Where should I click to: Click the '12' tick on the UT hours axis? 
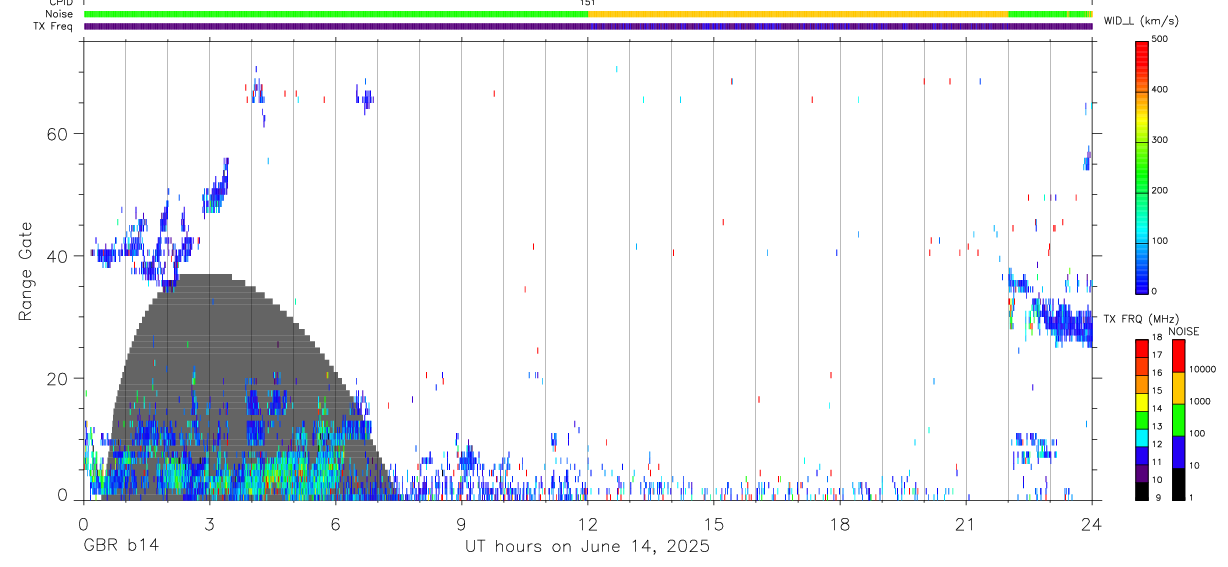[x=587, y=524]
